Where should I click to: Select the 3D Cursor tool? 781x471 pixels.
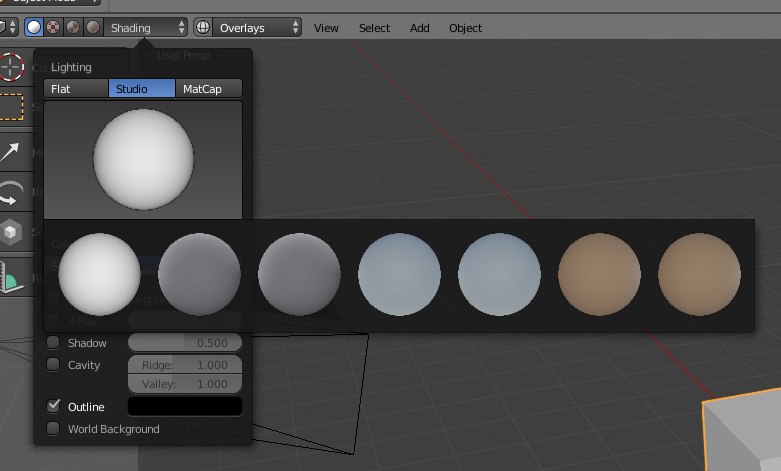tap(11, 67)
